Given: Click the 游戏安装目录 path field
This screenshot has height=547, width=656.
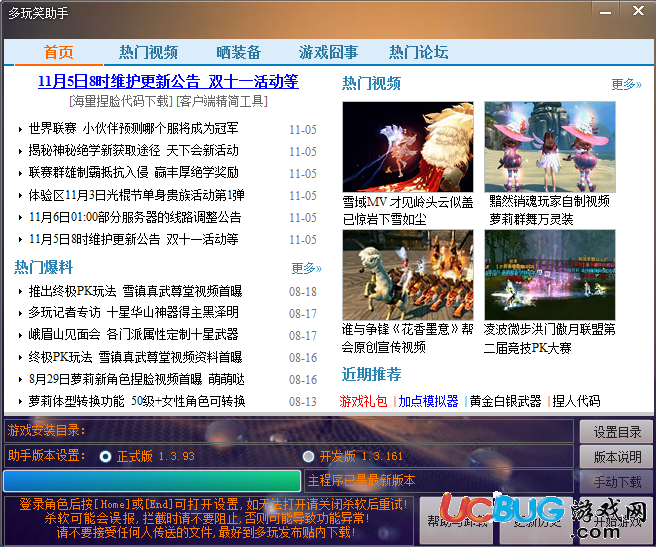Looking at the screenshot, I should click(x=289, y=430).
